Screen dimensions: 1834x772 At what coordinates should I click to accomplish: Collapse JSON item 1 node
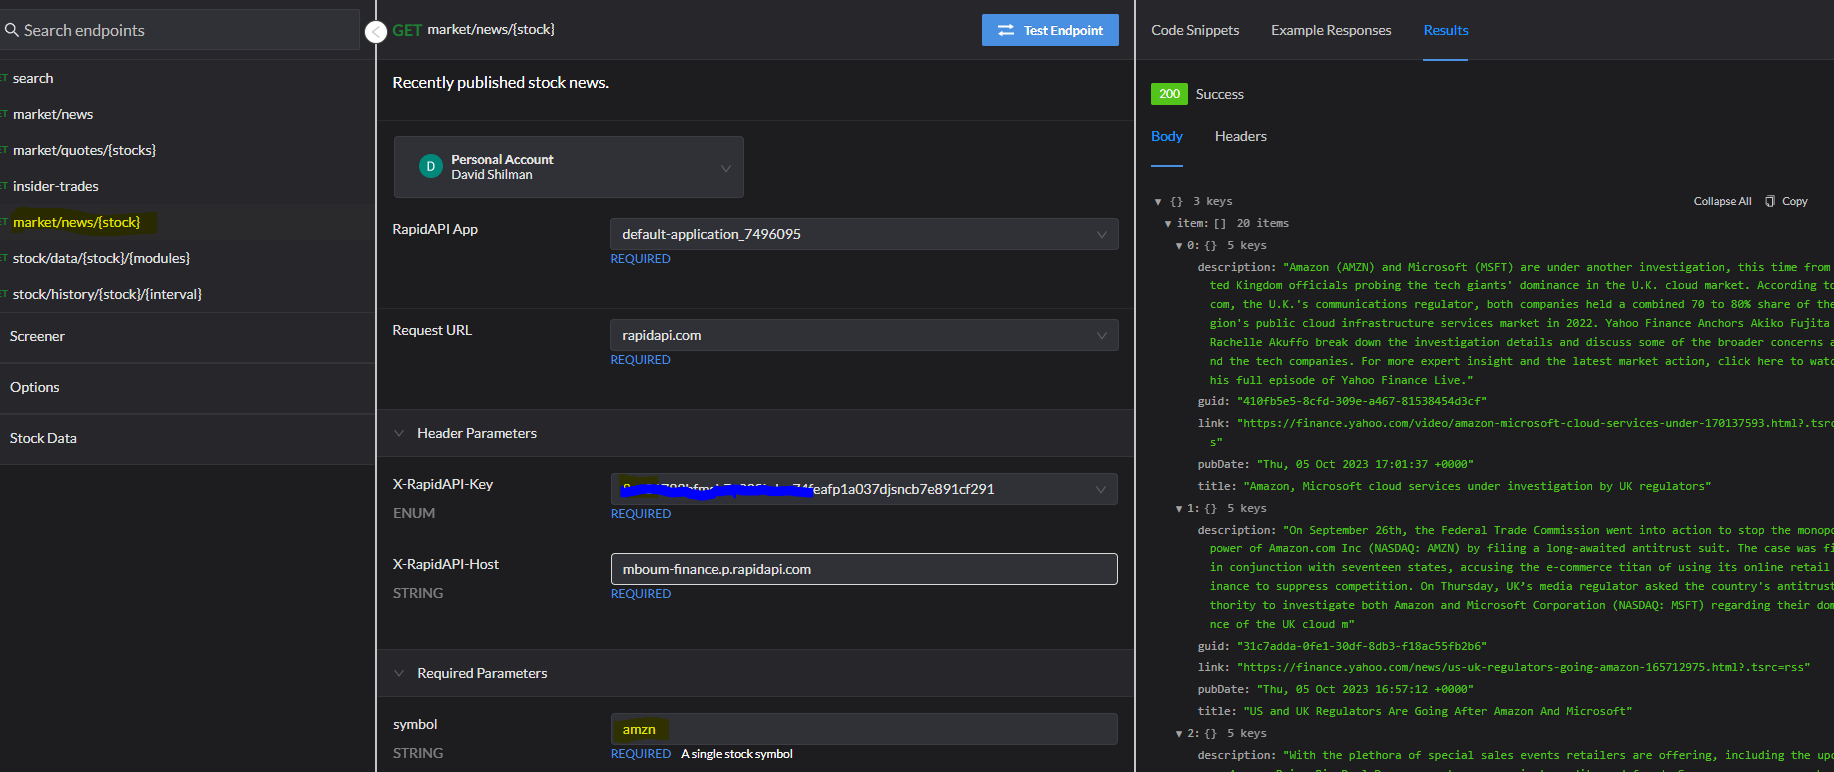[1179, 509]
